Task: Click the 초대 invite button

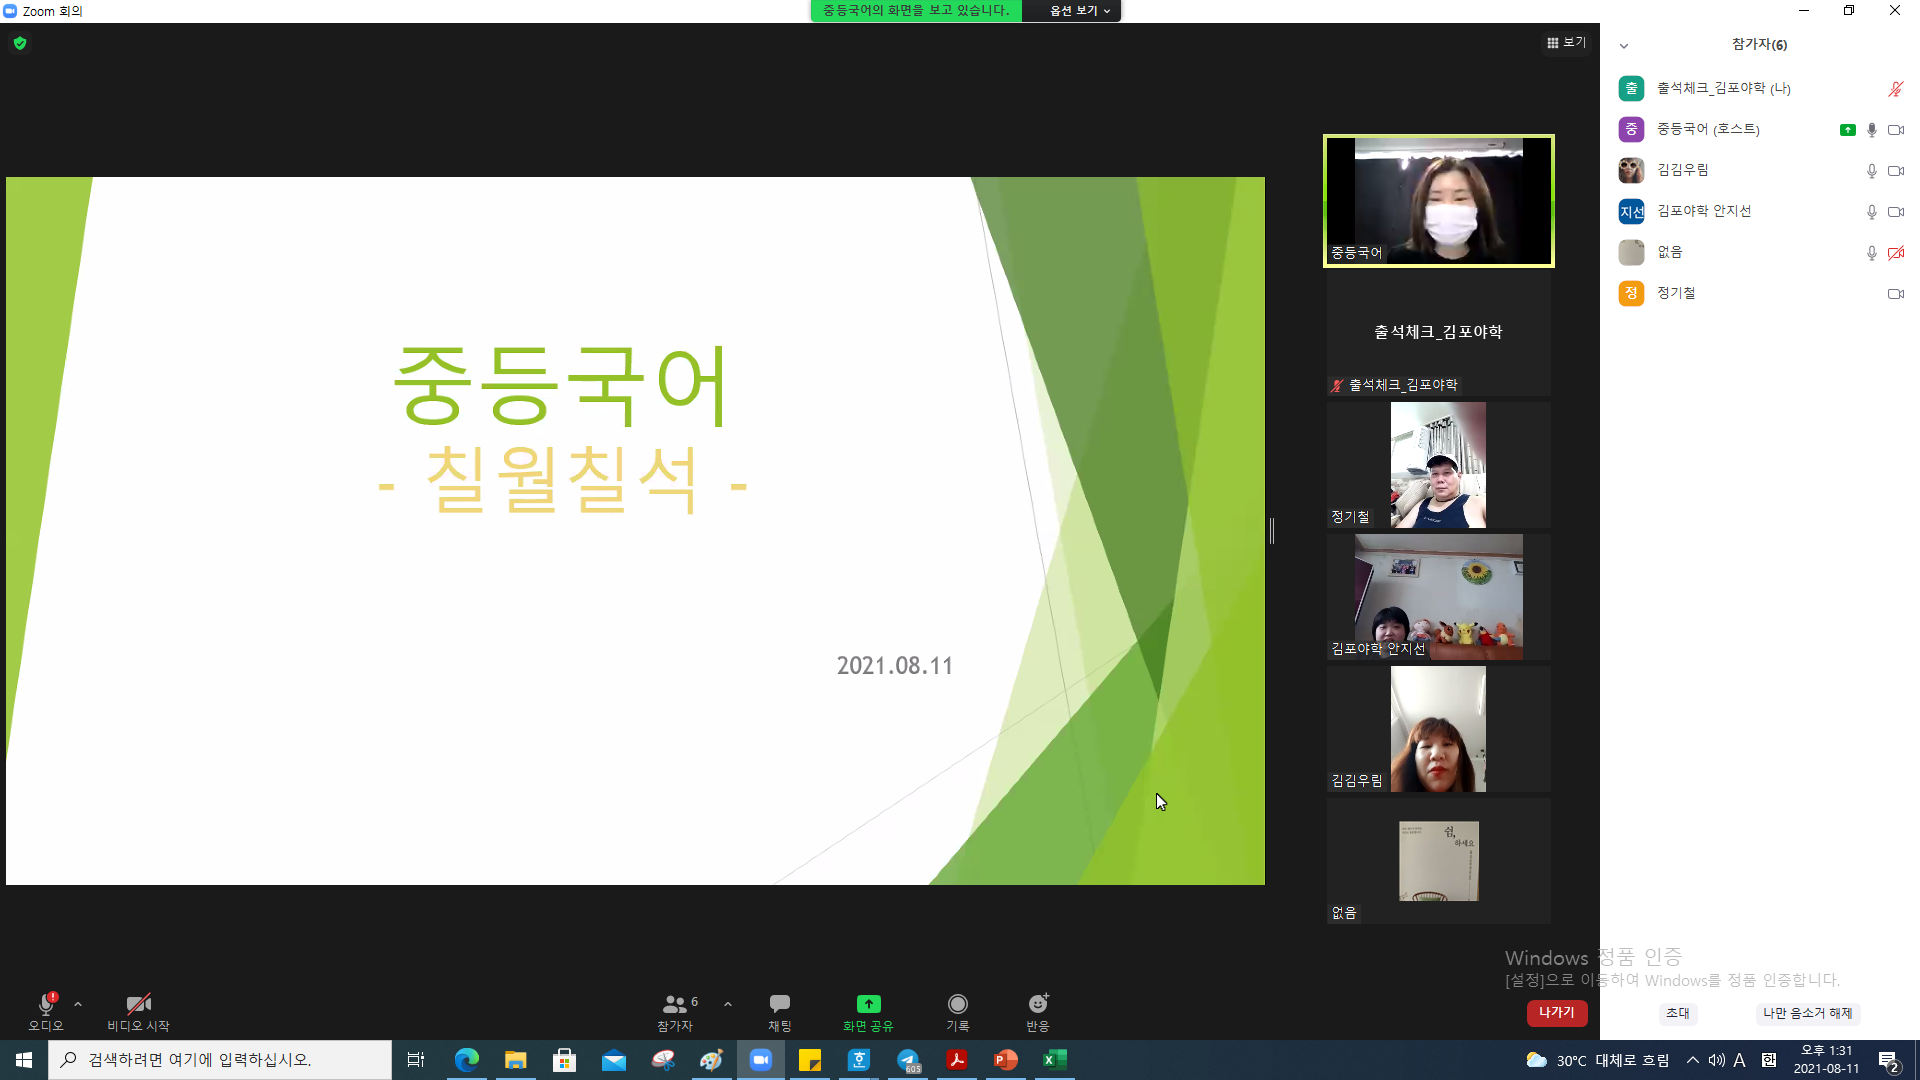Action: point(1678,1013)
